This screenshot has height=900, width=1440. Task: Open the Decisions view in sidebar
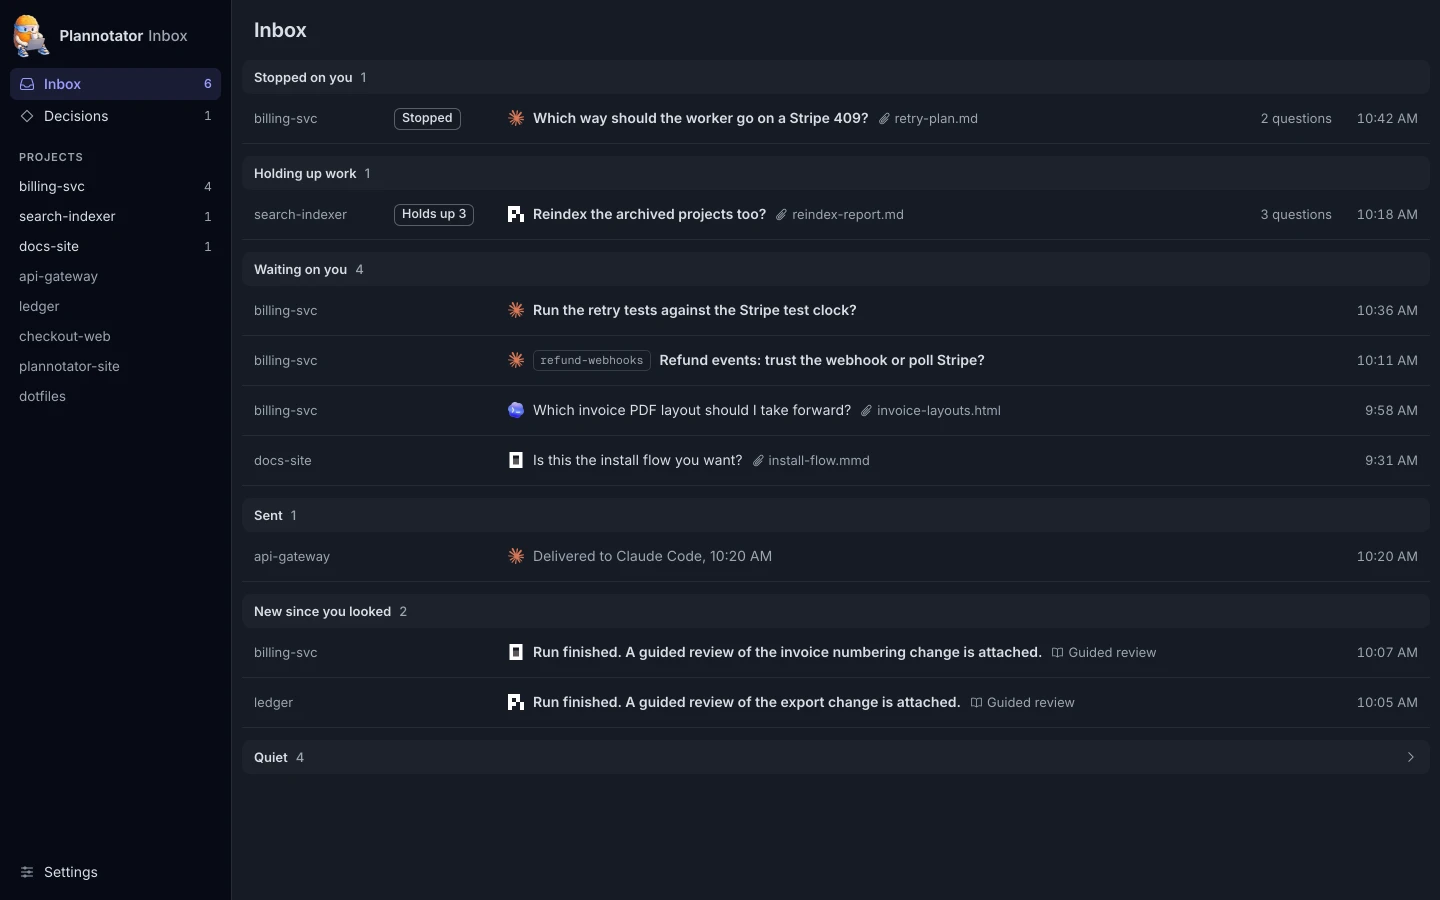115,116
